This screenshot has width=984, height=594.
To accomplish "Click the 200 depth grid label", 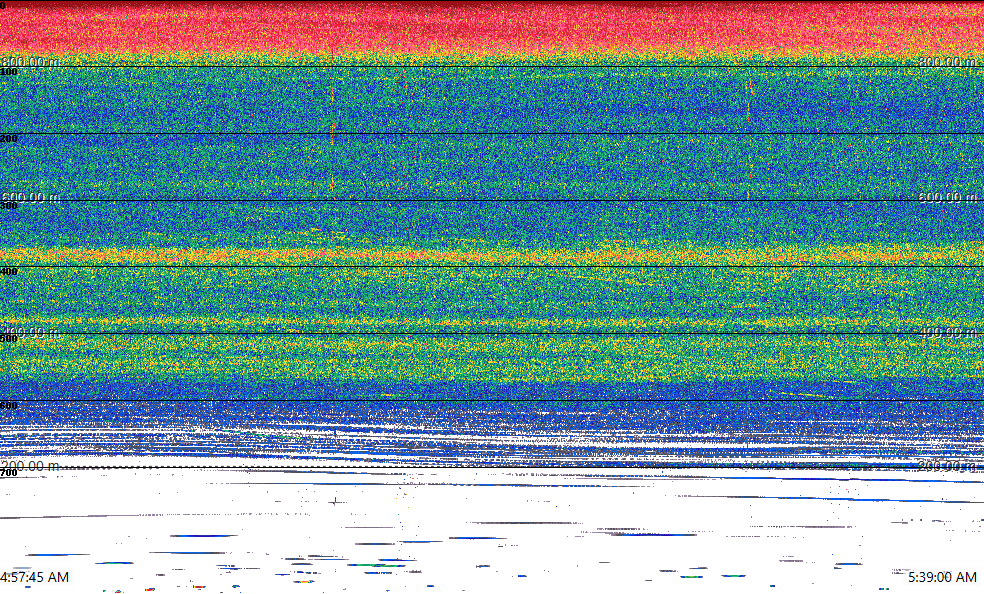I will [9, 139].
